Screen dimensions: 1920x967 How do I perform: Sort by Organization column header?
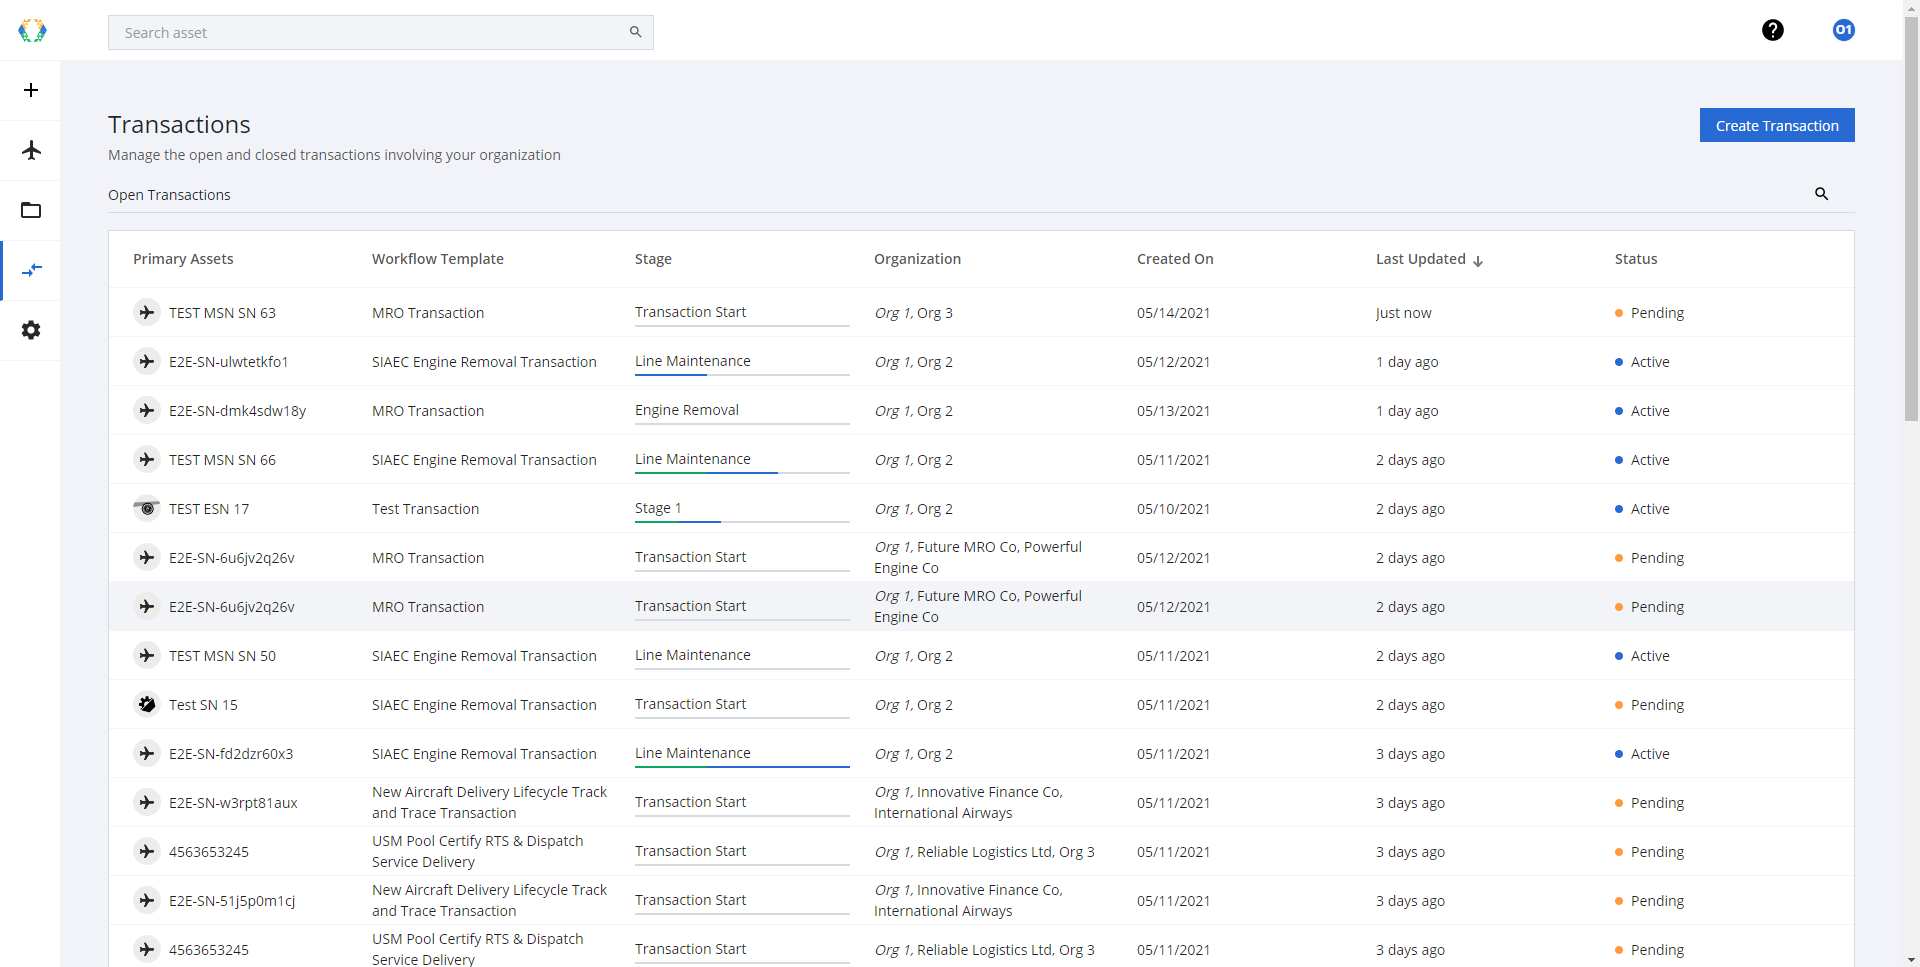[917, 259]
